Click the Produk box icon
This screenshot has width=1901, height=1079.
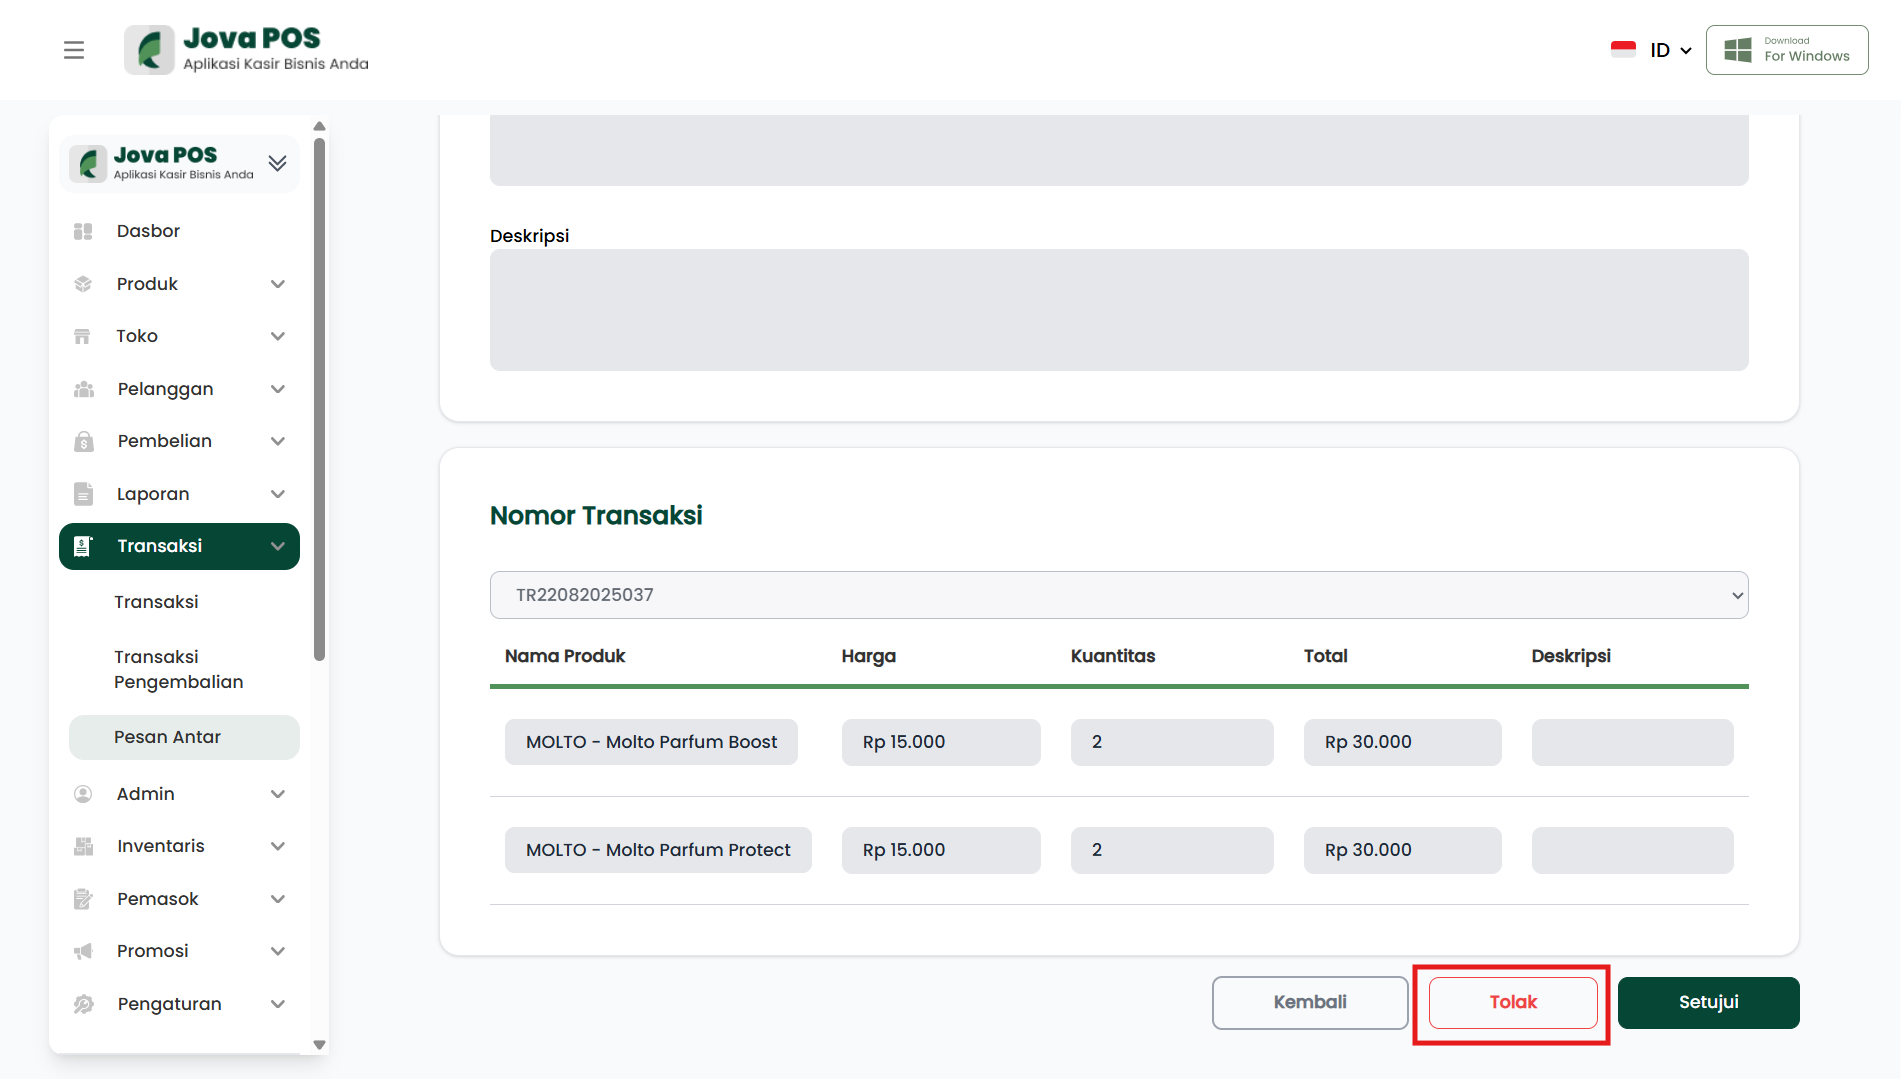(x=83, y=284)
